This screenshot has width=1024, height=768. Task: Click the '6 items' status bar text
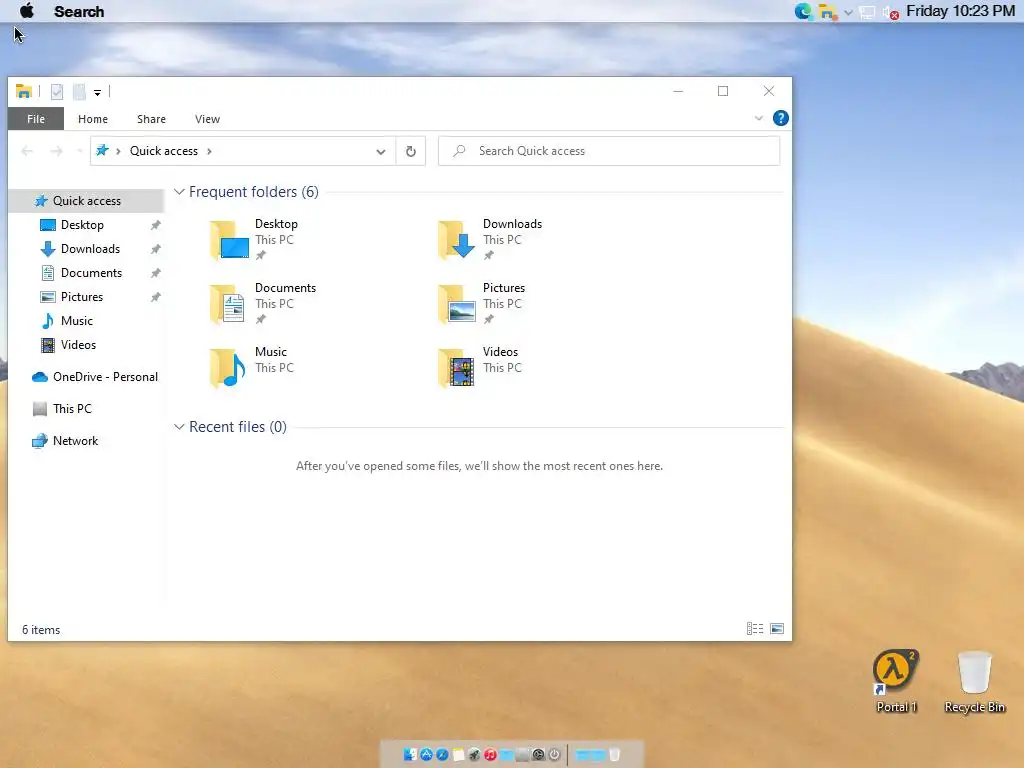tap(41, 630)
